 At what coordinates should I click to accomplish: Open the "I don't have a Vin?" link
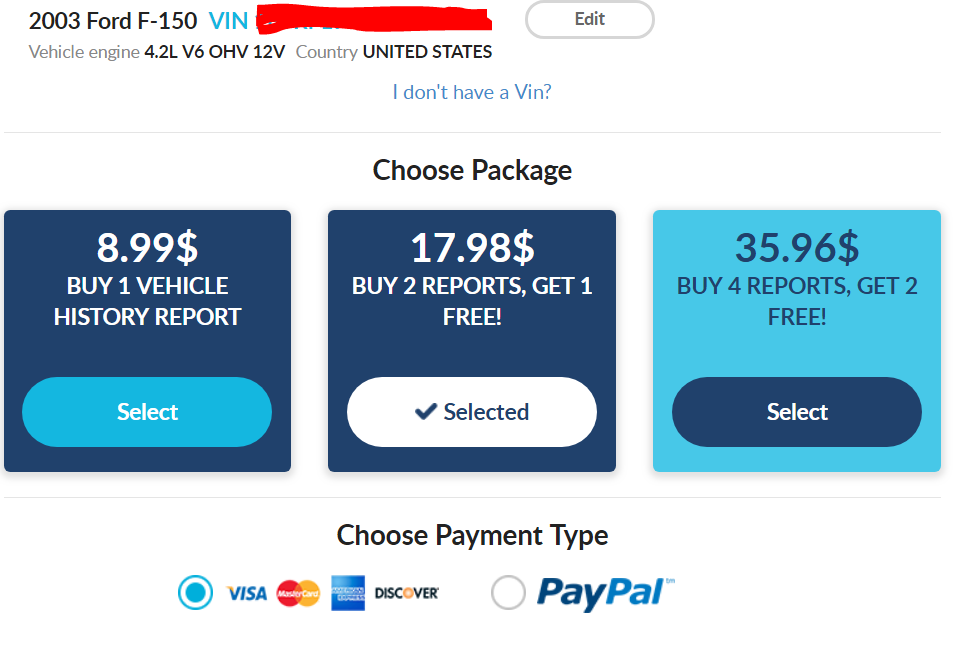click(472, 92)
